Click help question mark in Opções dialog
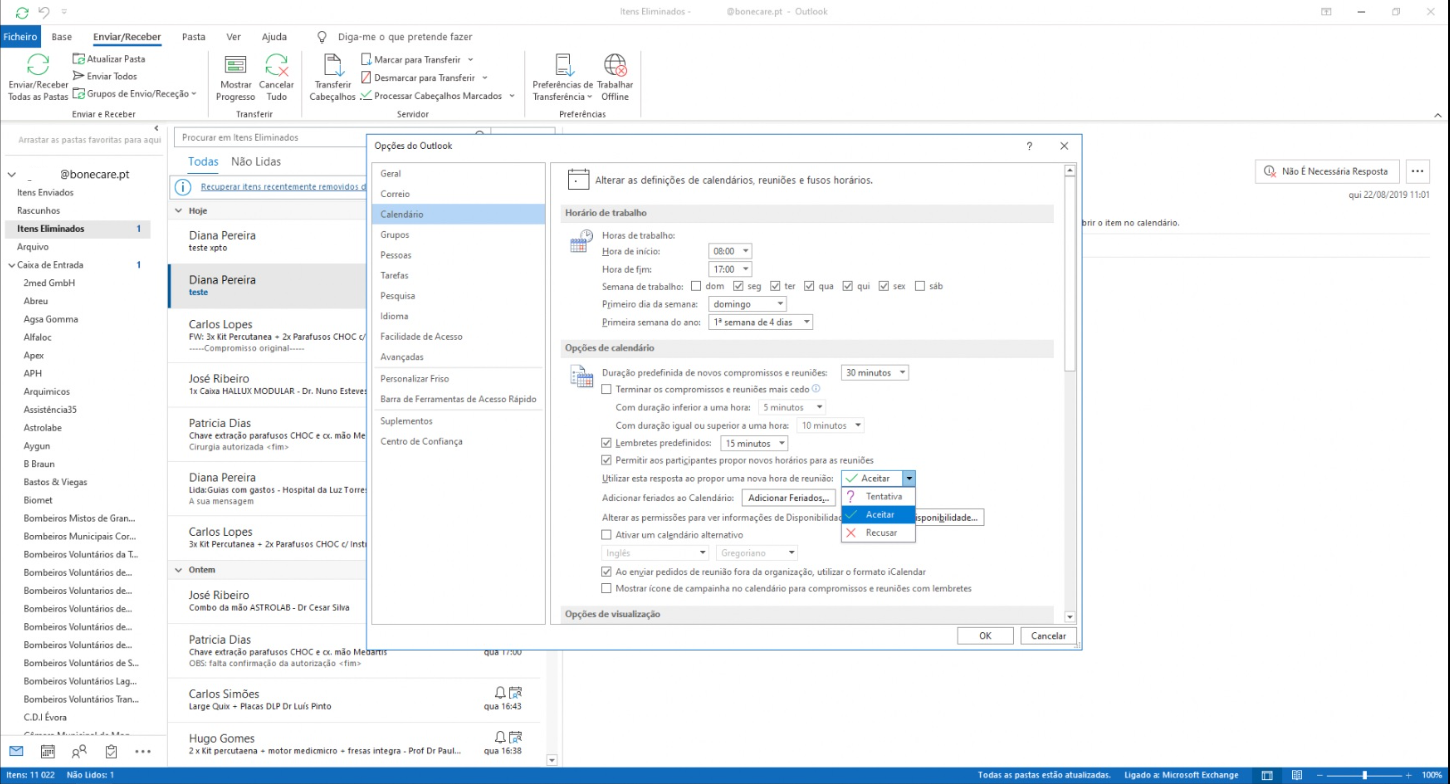This screenshot has width=1450, height=784. [1030, 146]
